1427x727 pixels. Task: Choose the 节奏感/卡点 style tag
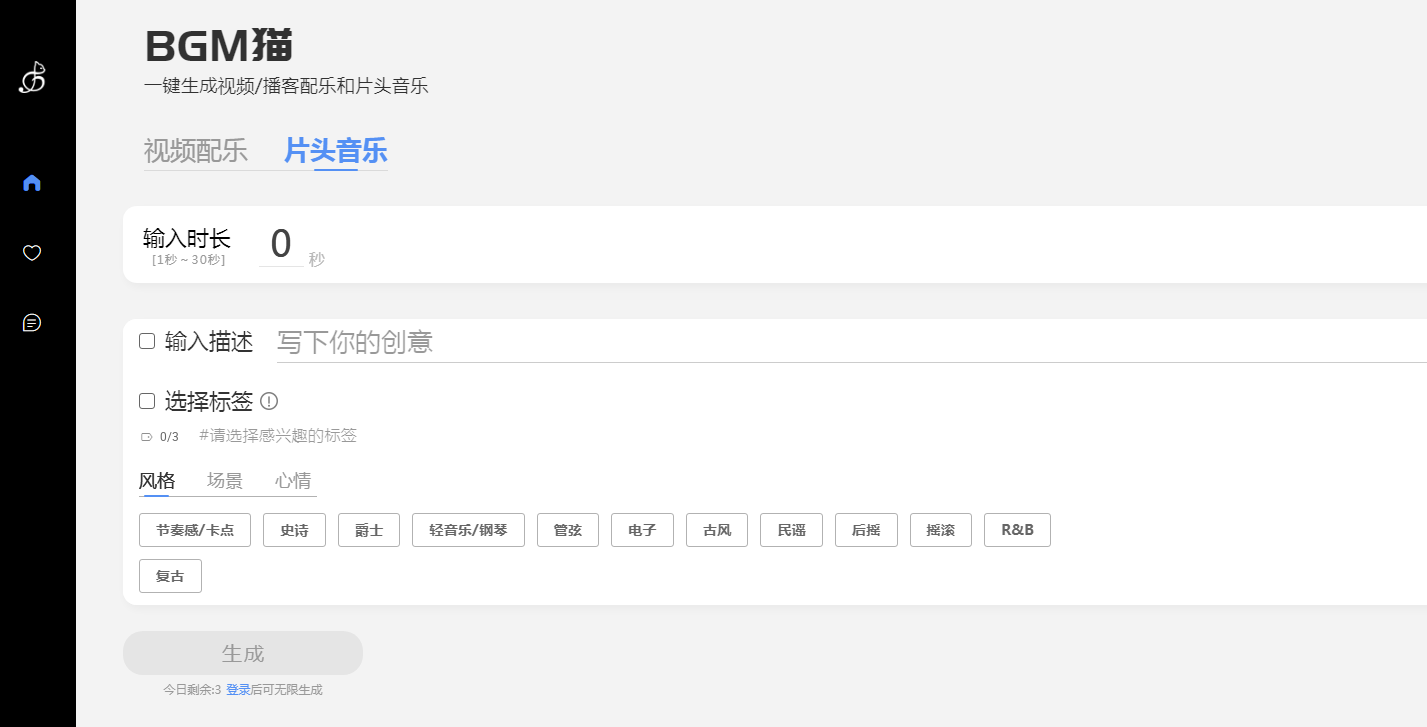pyautogui.click(x=195, y=530)
